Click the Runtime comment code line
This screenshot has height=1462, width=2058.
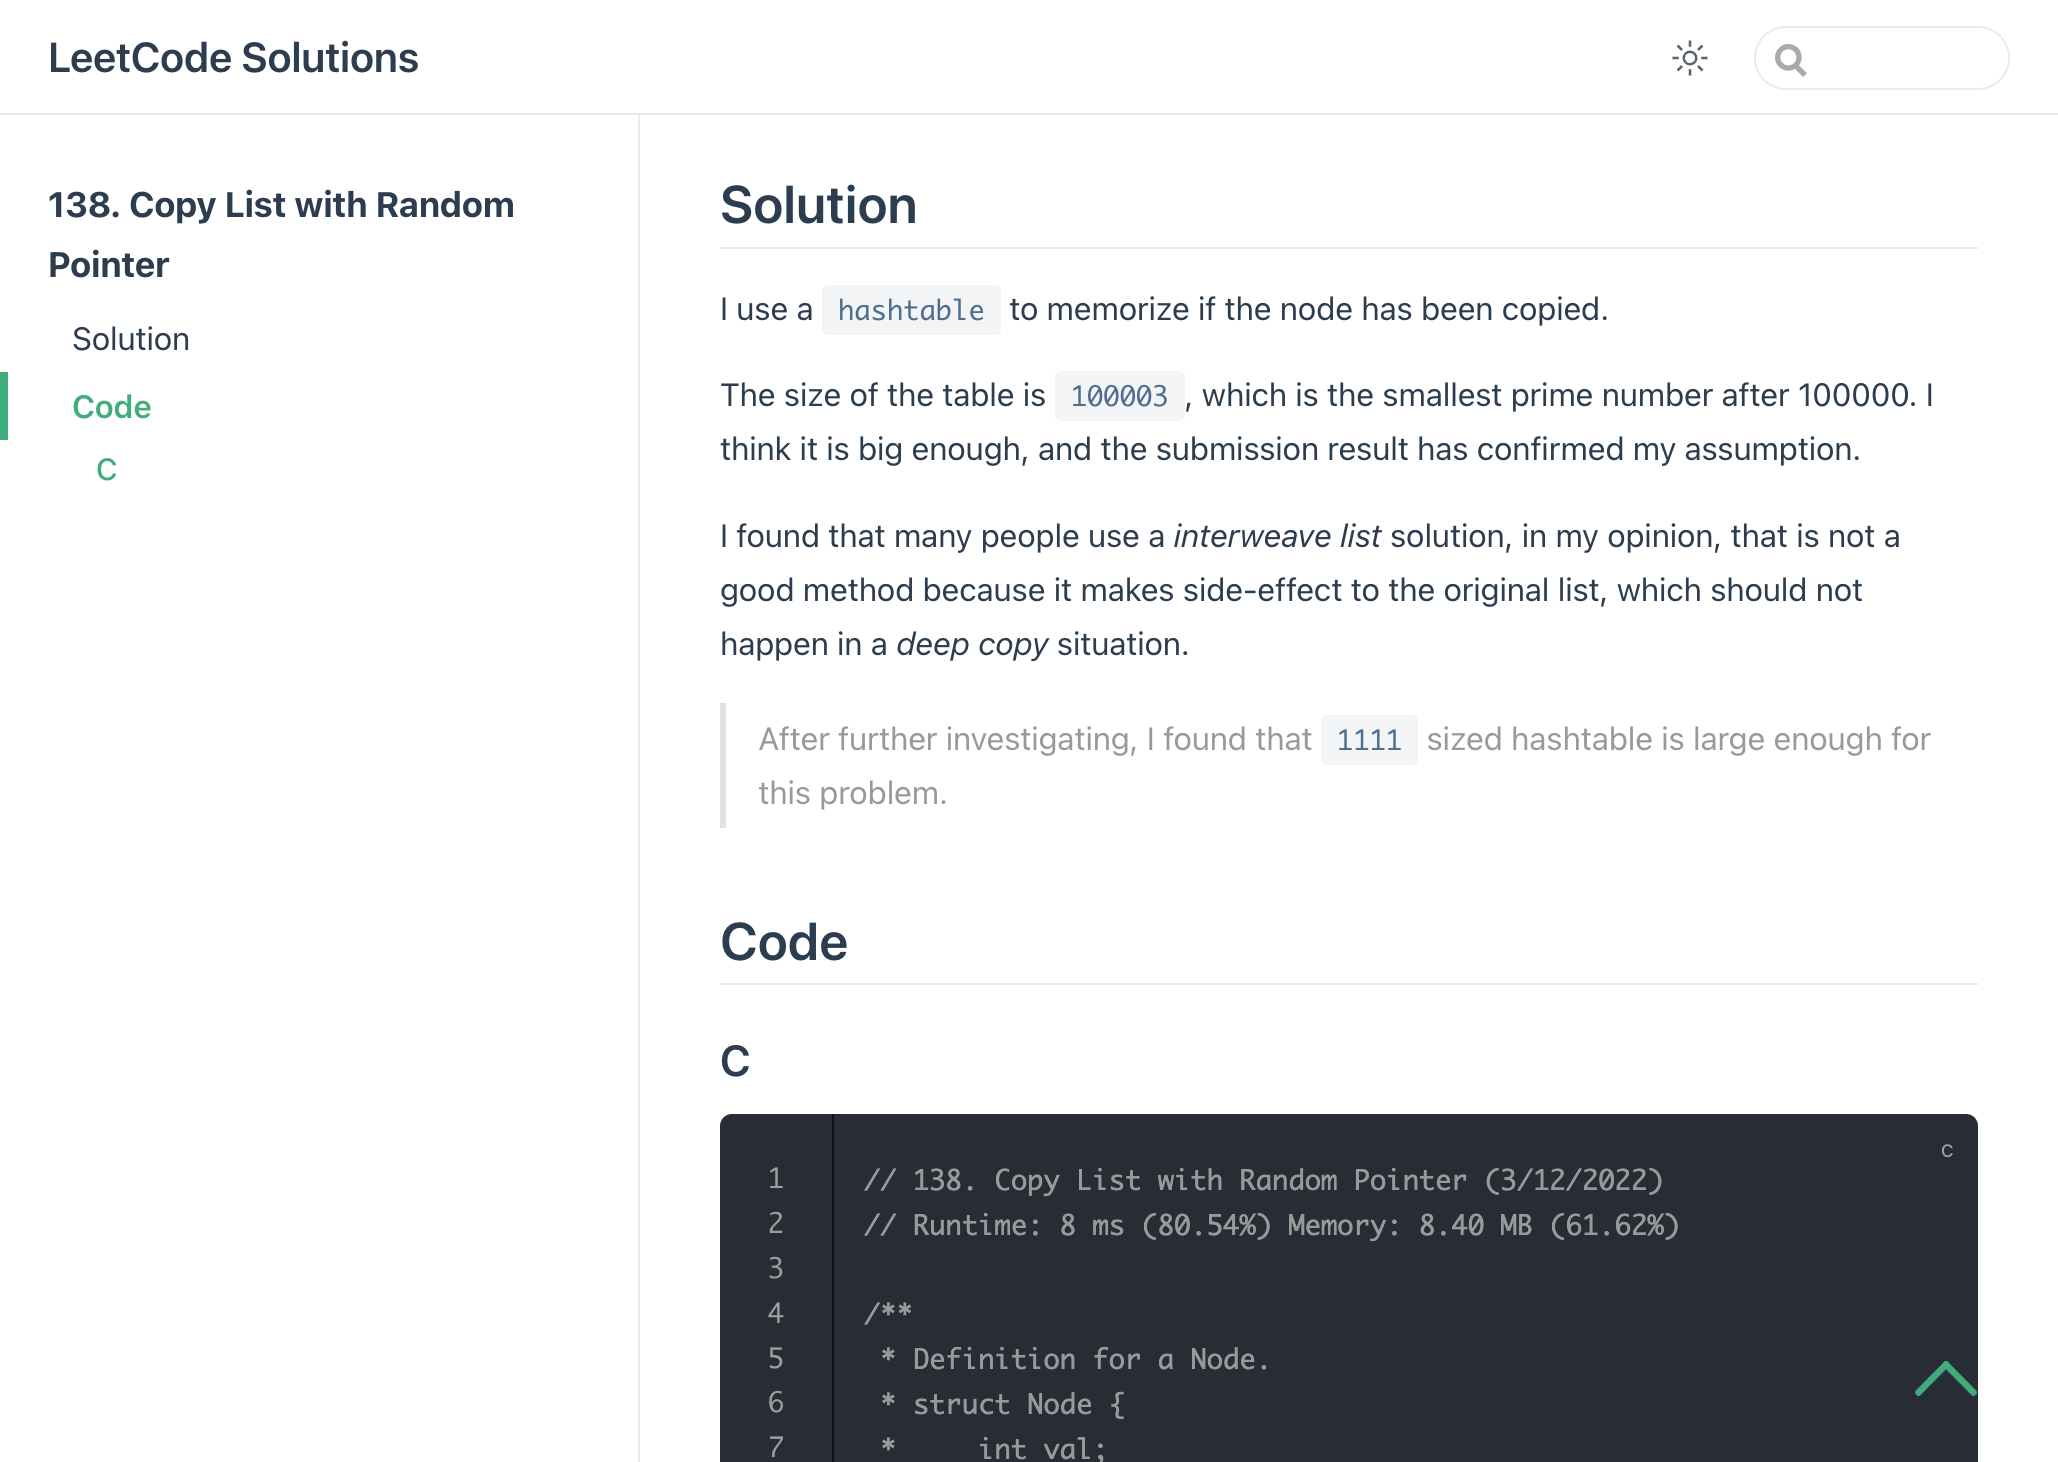1270,1225
